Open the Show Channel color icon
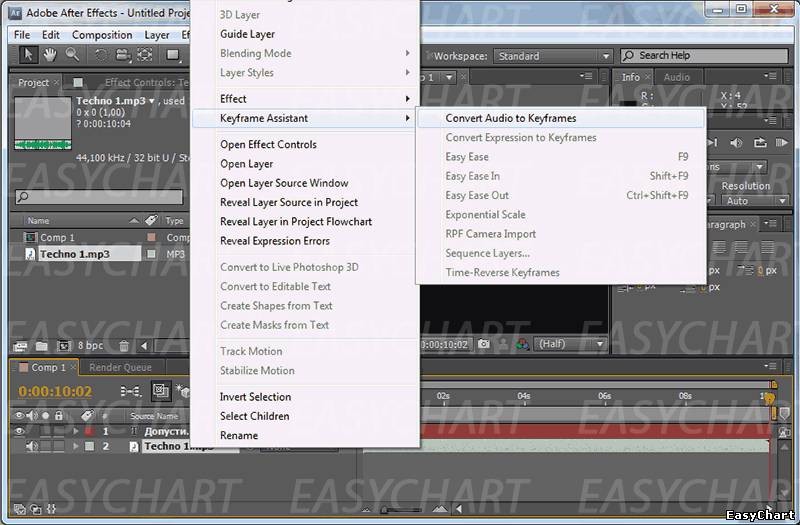Screen dimensions: 800x525 pyautogui.click(x=522, y=344)
